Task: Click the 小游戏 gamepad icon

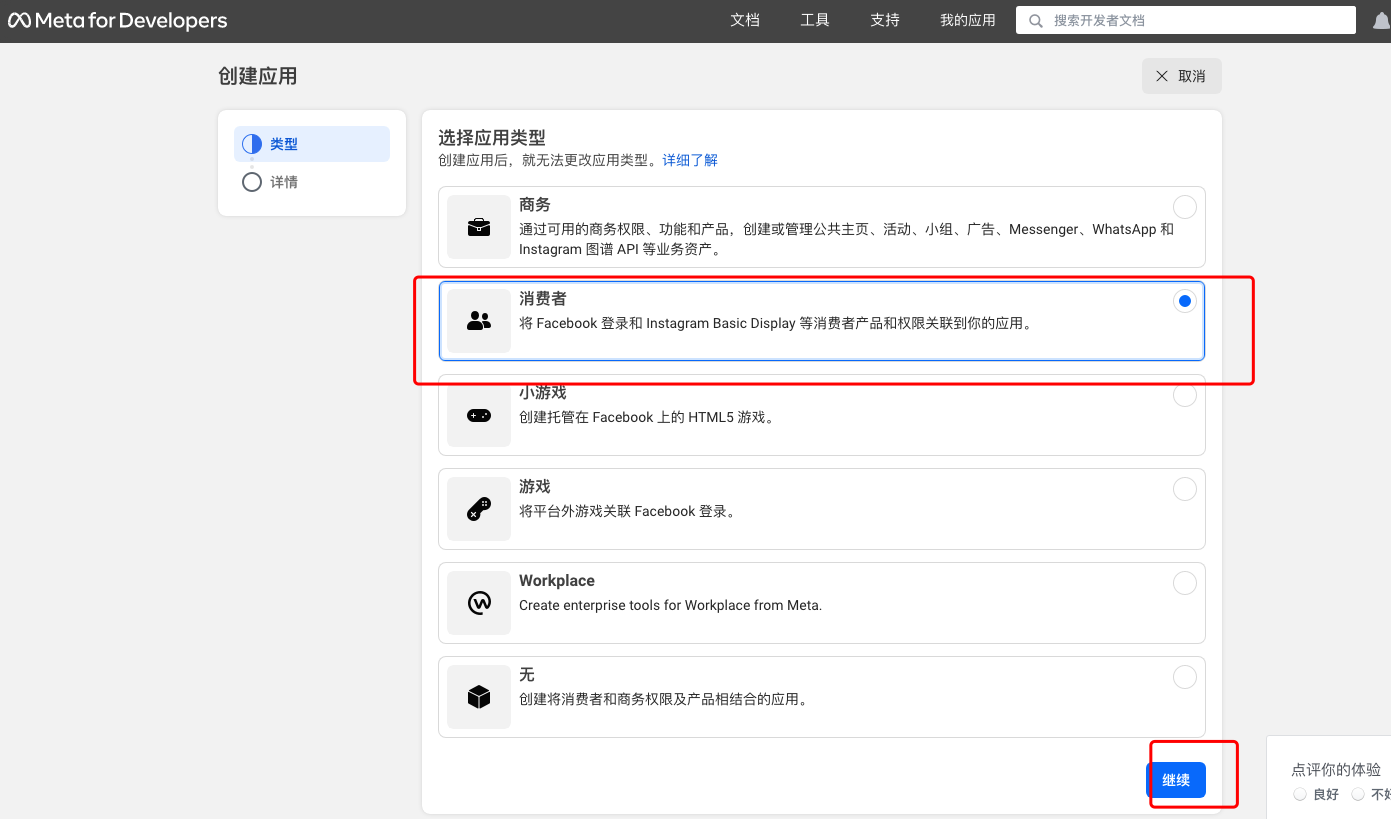Action: click(479, 415)
